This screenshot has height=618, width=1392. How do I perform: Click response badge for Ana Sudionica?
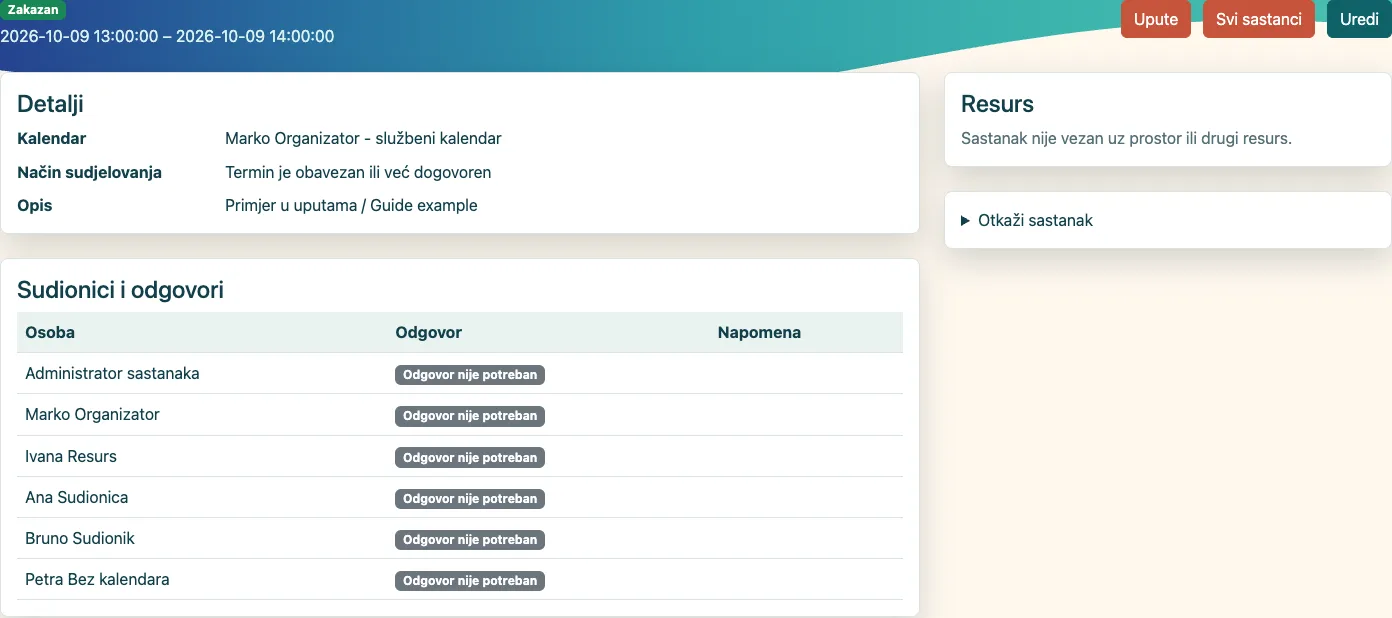pos(470,499)
